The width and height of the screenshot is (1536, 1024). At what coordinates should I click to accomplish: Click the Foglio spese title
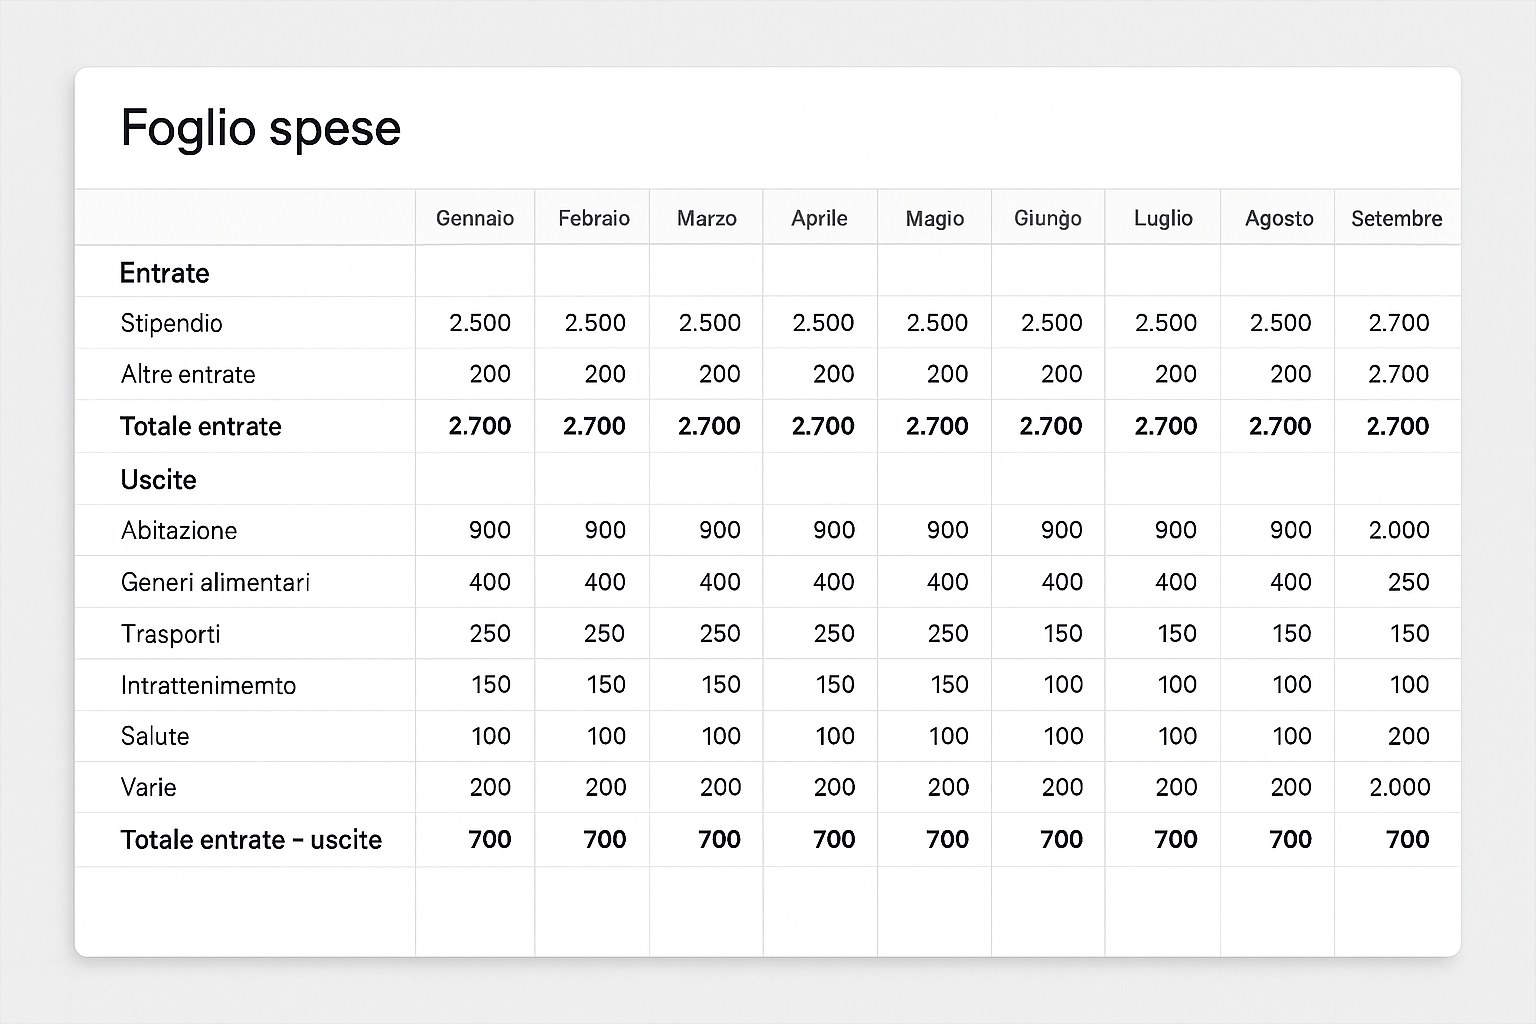(260, 127)
